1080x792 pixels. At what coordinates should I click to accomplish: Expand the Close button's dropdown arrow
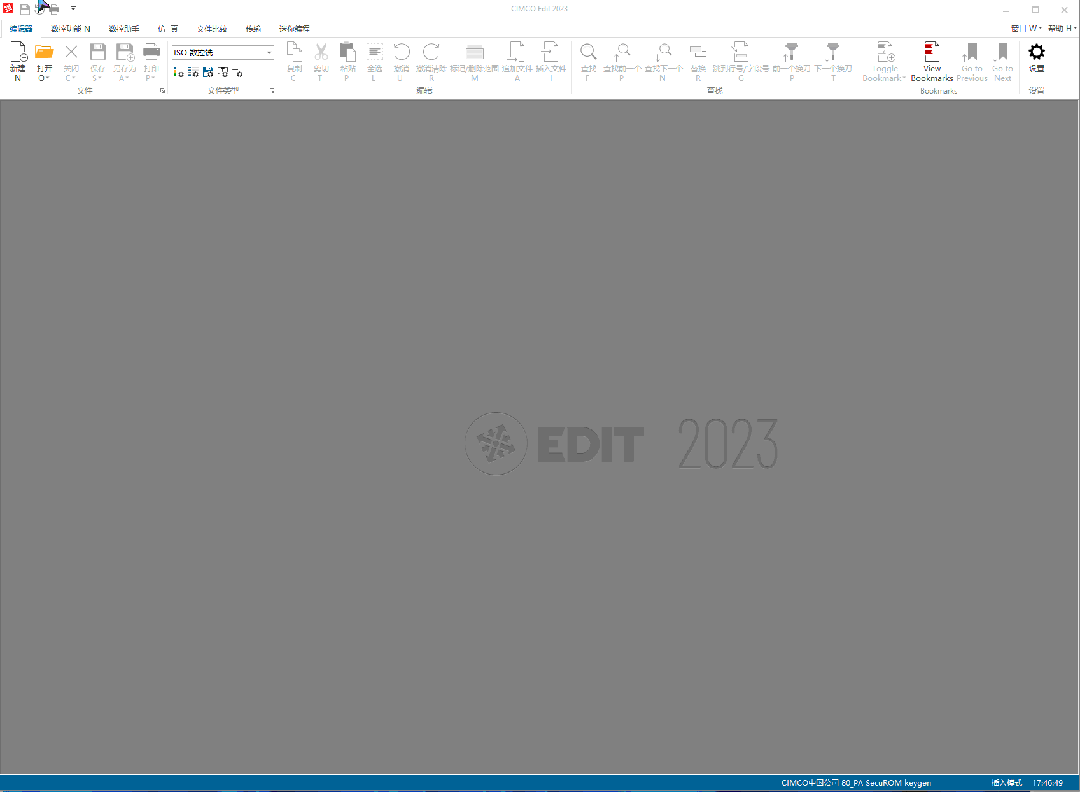pos(74,78)
